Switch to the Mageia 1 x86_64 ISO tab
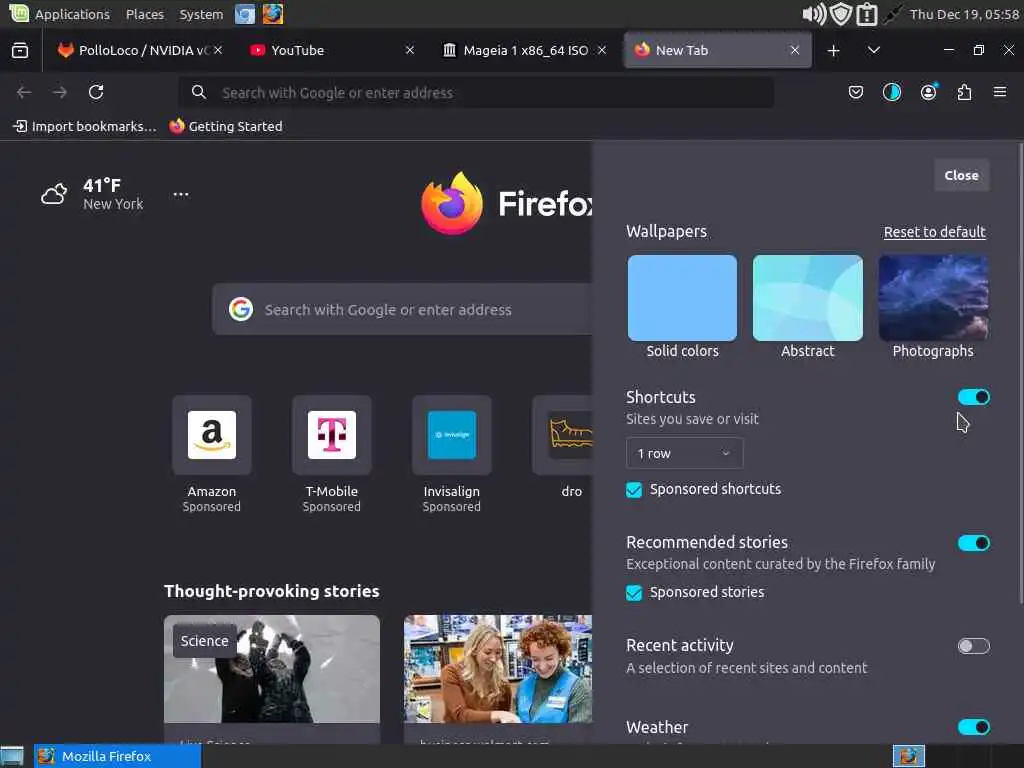Image resolution: width=1024 pixels, height=768 pixels. click(x=526, y=50)
